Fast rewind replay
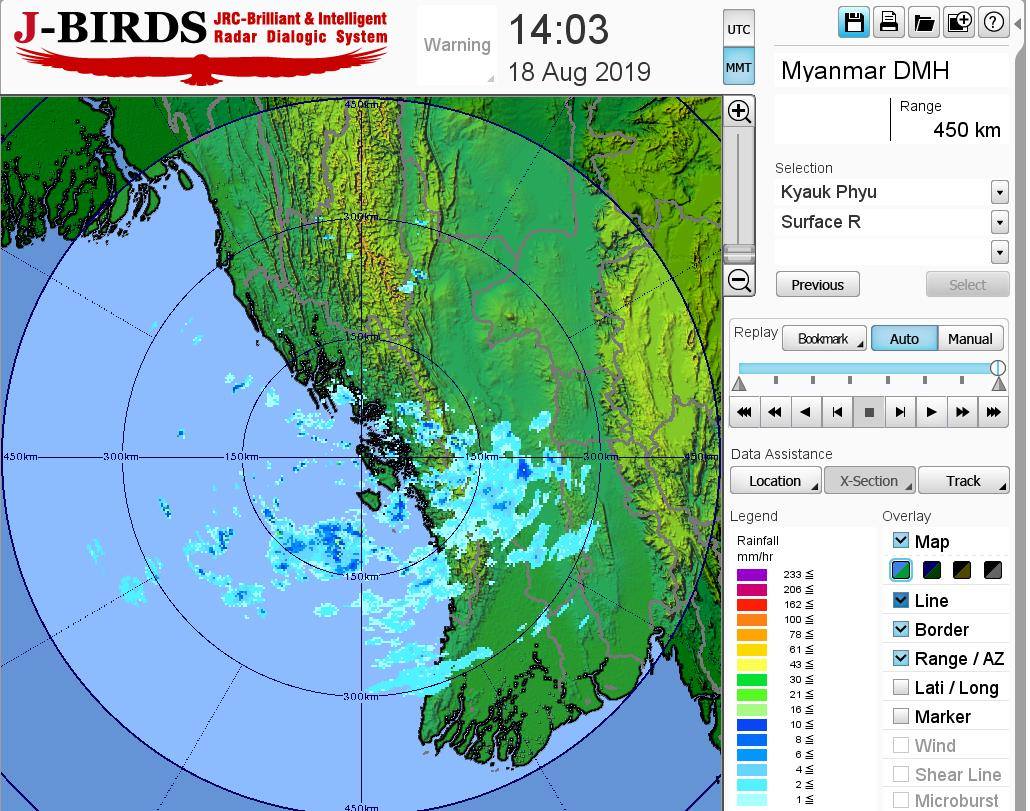This screenshot has width=1030, height=811. tap(775, 412)
